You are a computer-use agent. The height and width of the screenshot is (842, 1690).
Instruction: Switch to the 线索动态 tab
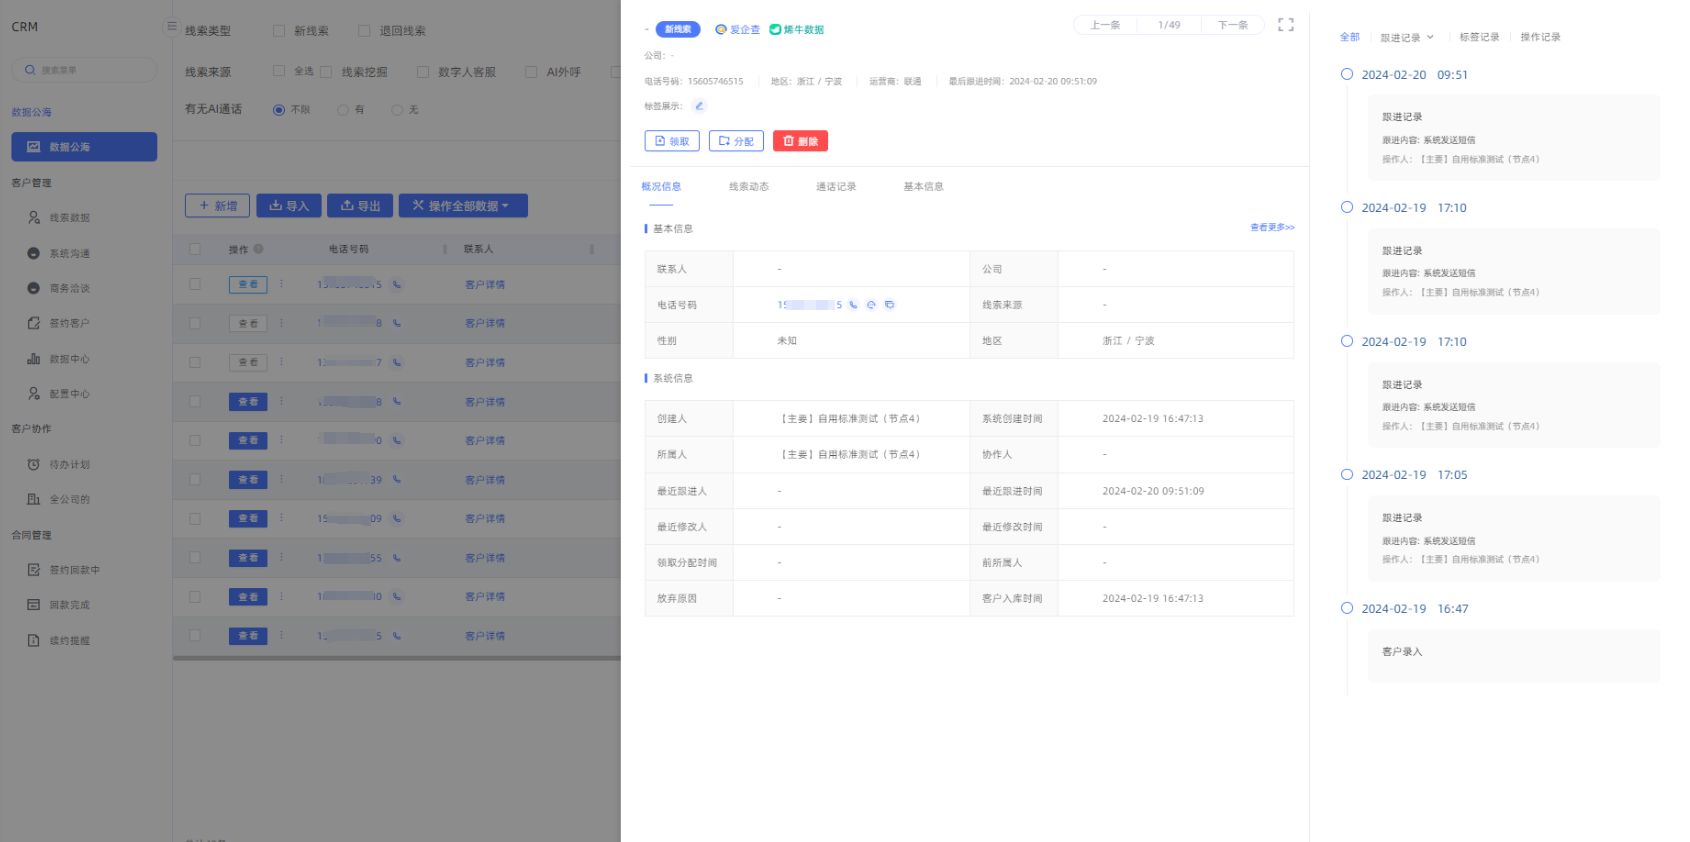[749, 187]
